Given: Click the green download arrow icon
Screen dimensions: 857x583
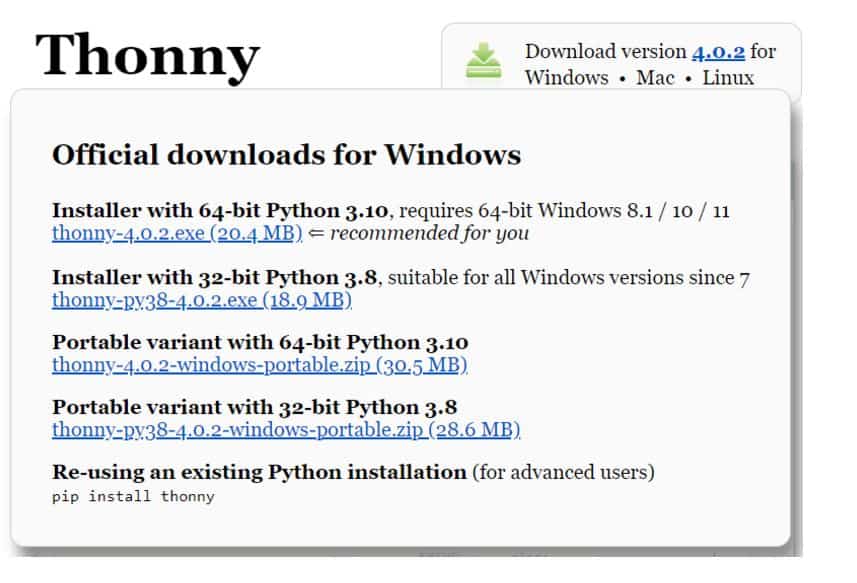Looking at the screenshot, I should [x=483, y=62].
